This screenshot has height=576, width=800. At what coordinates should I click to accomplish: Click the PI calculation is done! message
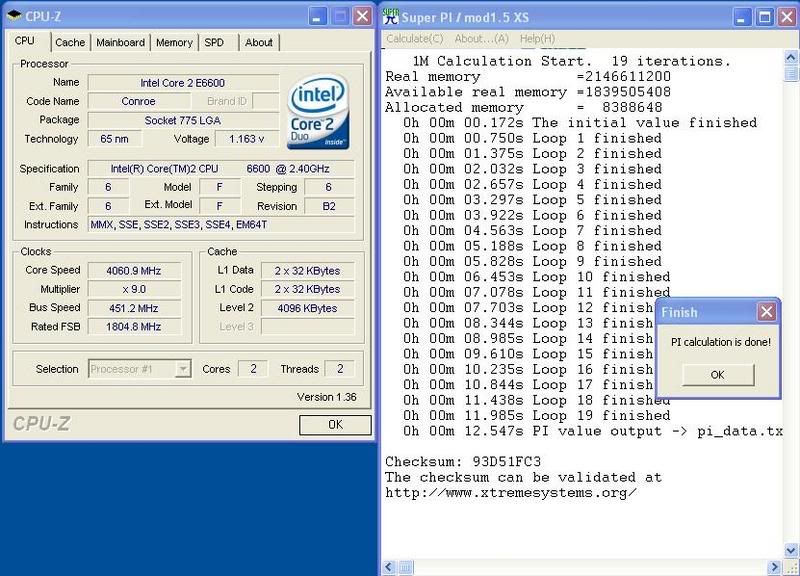click(720, 342)
